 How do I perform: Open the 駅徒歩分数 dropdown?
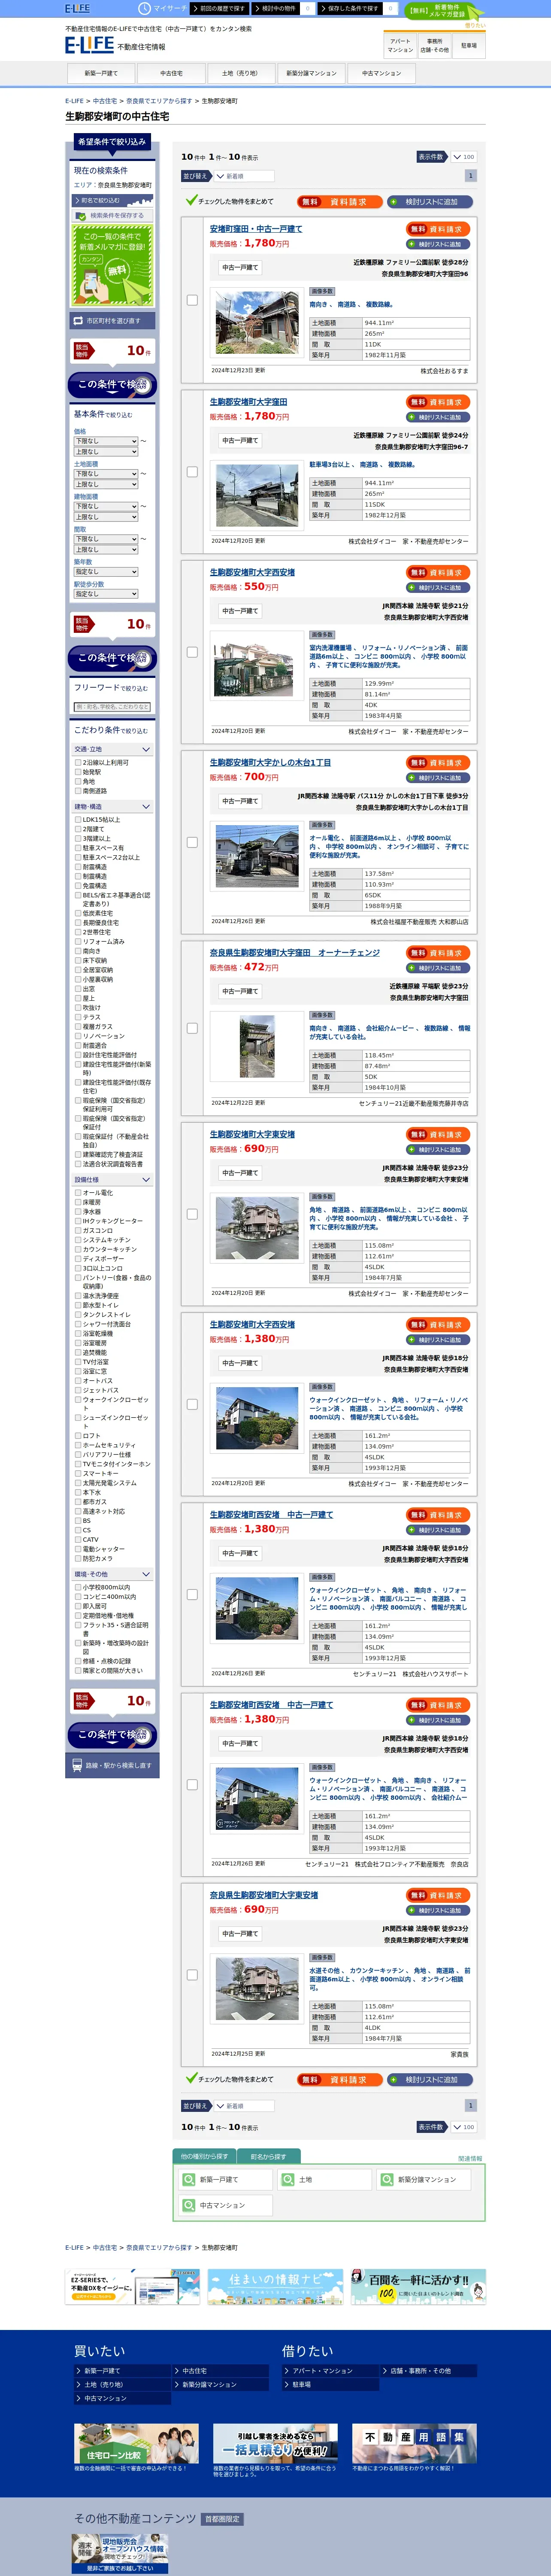pos(105,594)
